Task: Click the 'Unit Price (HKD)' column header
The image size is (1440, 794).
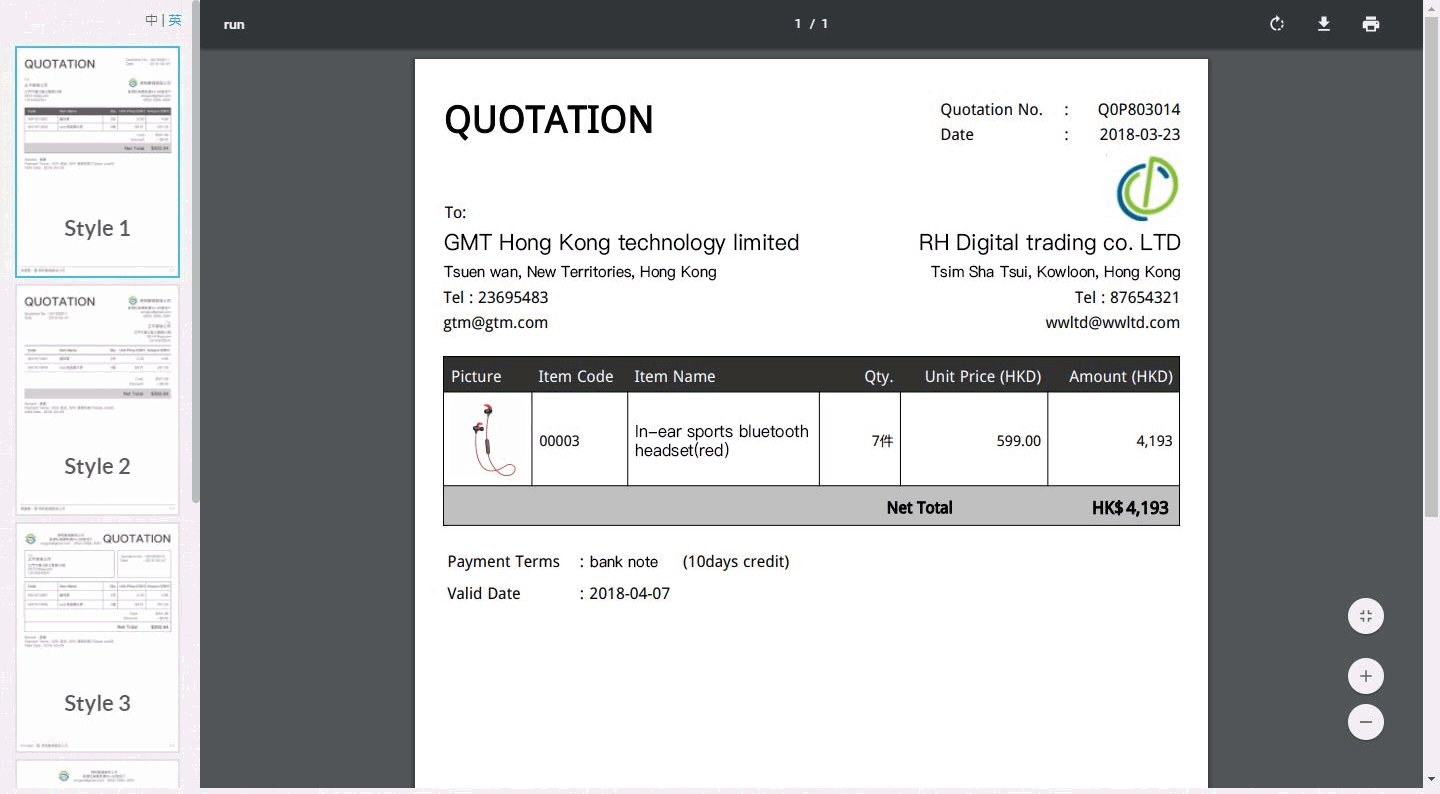Action: [x=983, y=377]
